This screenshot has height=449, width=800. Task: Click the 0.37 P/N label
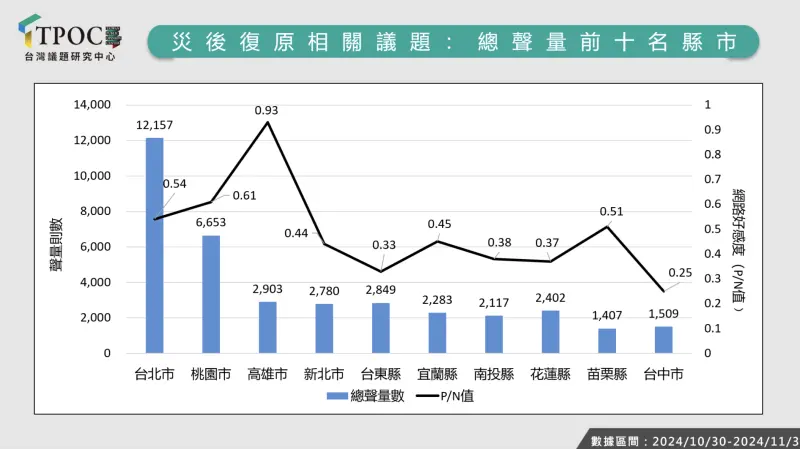coord(547,243)
